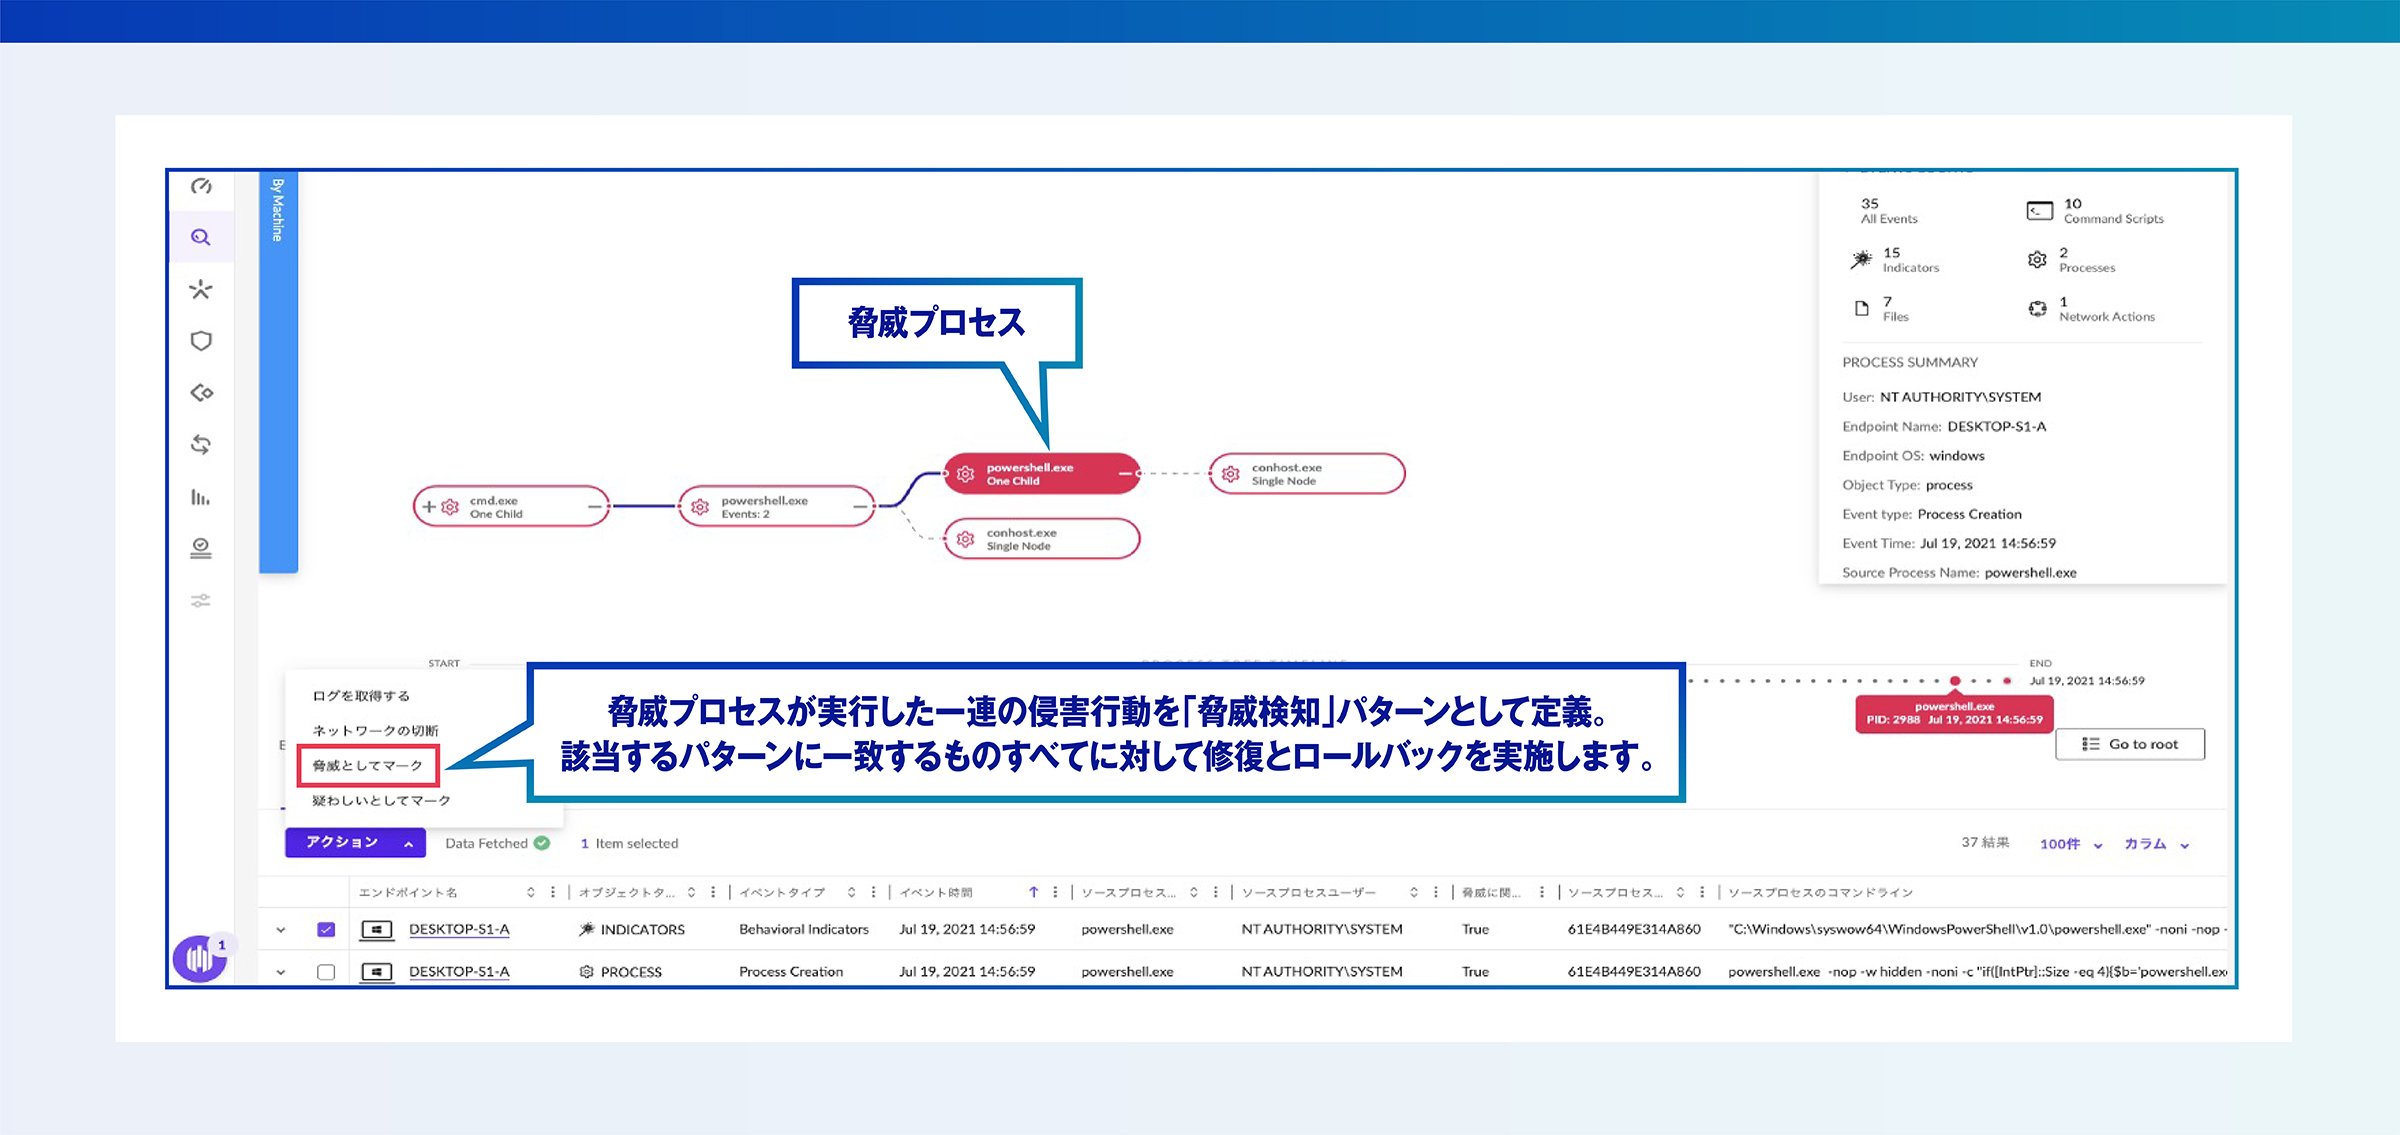Screen dimensions: 2400x1135
Task: Open the カラム columns dropdown
Action: pyautogui.click(x=2156, y=844)
